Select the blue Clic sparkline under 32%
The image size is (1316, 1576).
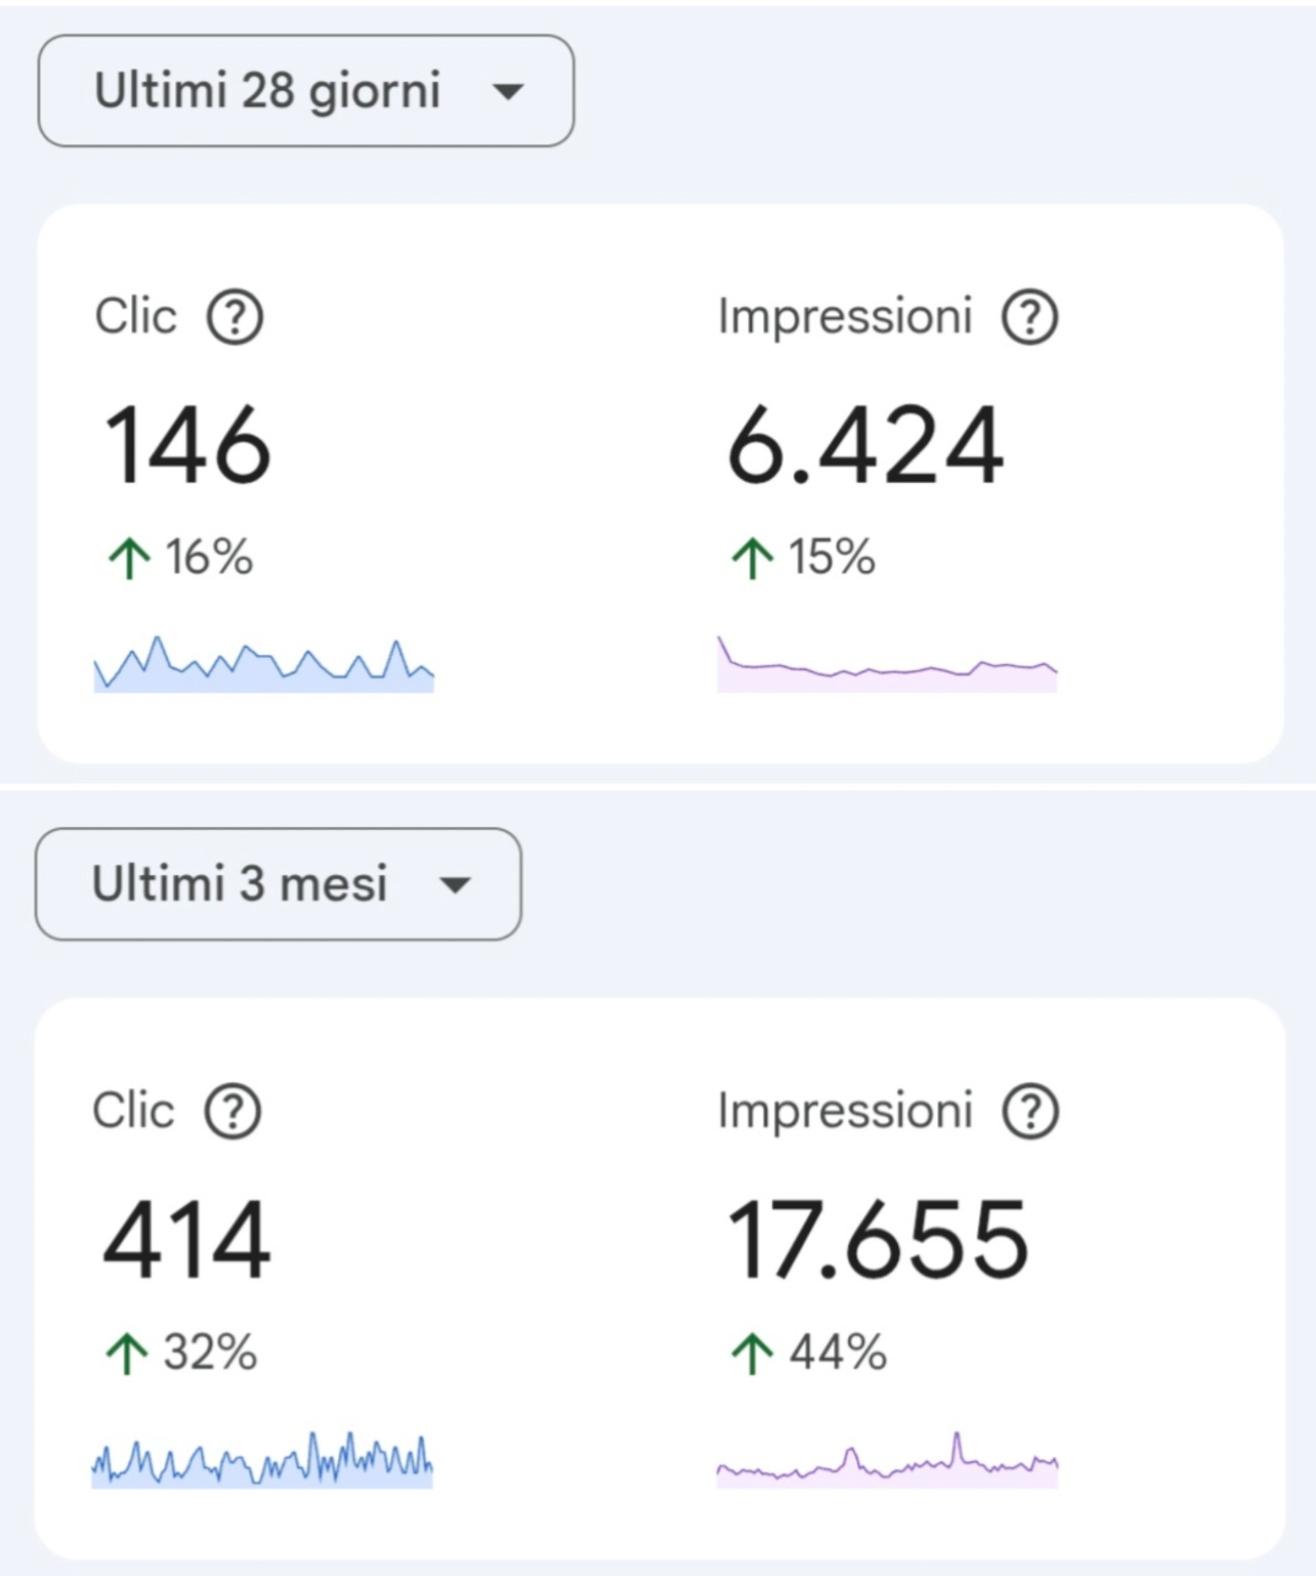(x=262, y=1462)
